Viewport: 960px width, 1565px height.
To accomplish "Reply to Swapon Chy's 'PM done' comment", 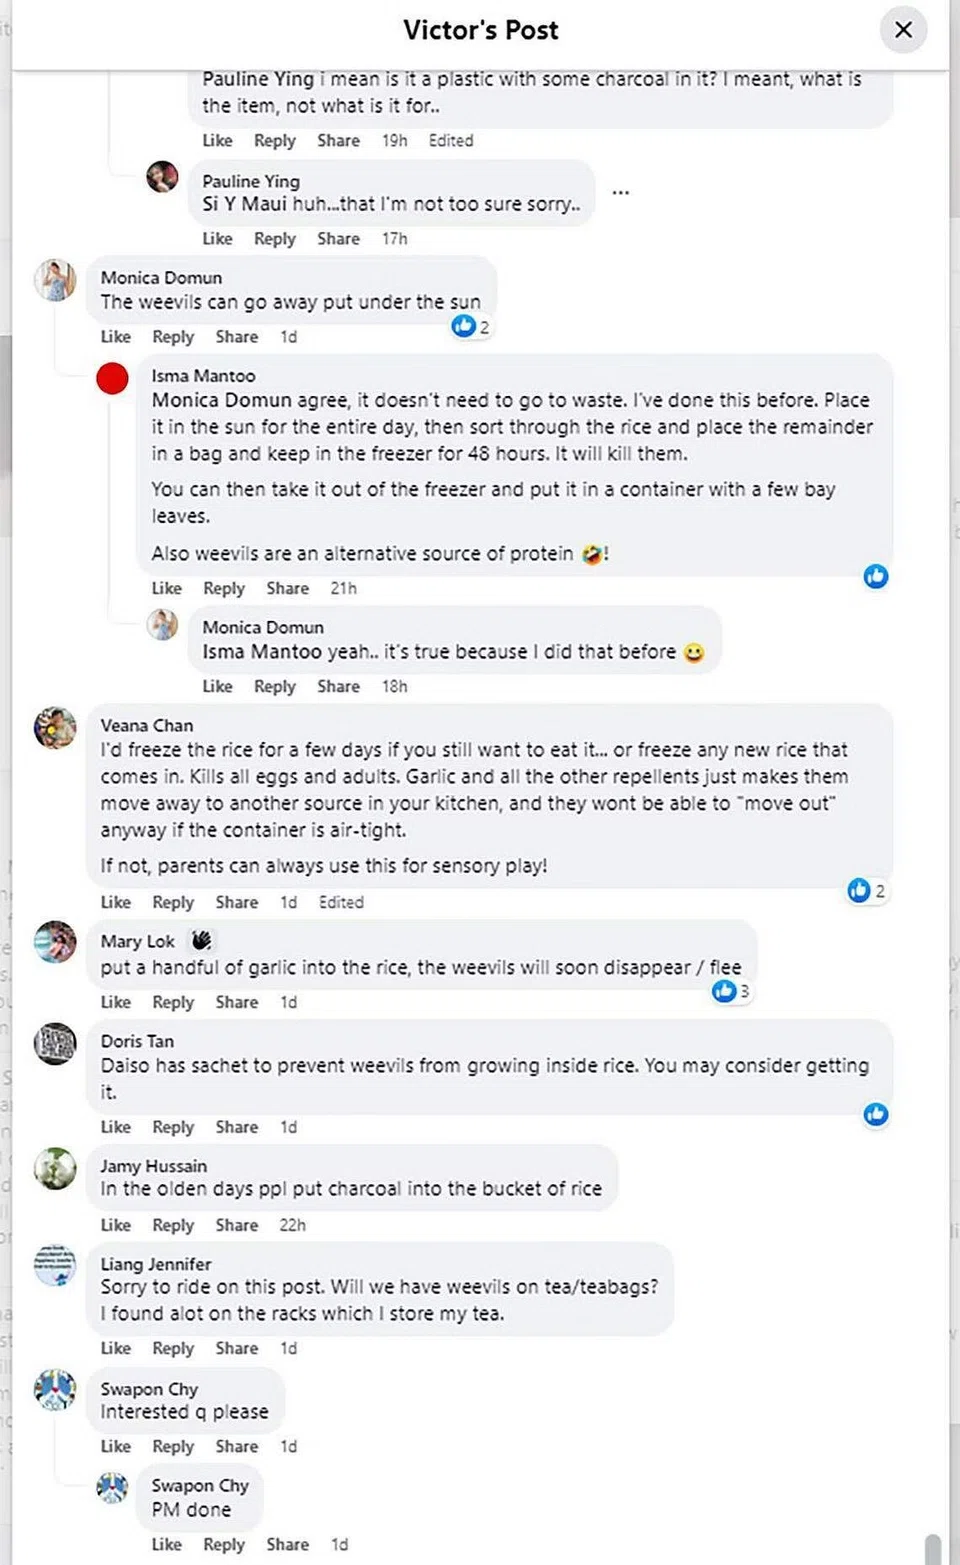I will tap(224, 1544).
